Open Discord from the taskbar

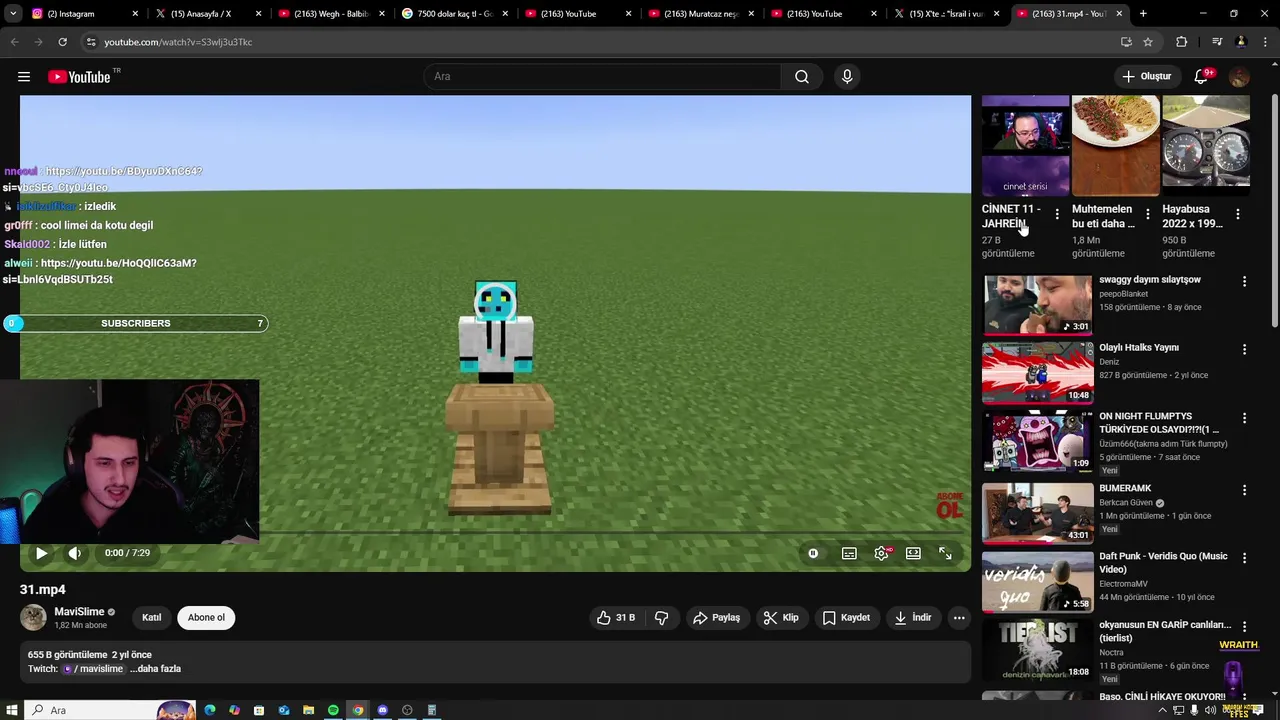(382, 710)
